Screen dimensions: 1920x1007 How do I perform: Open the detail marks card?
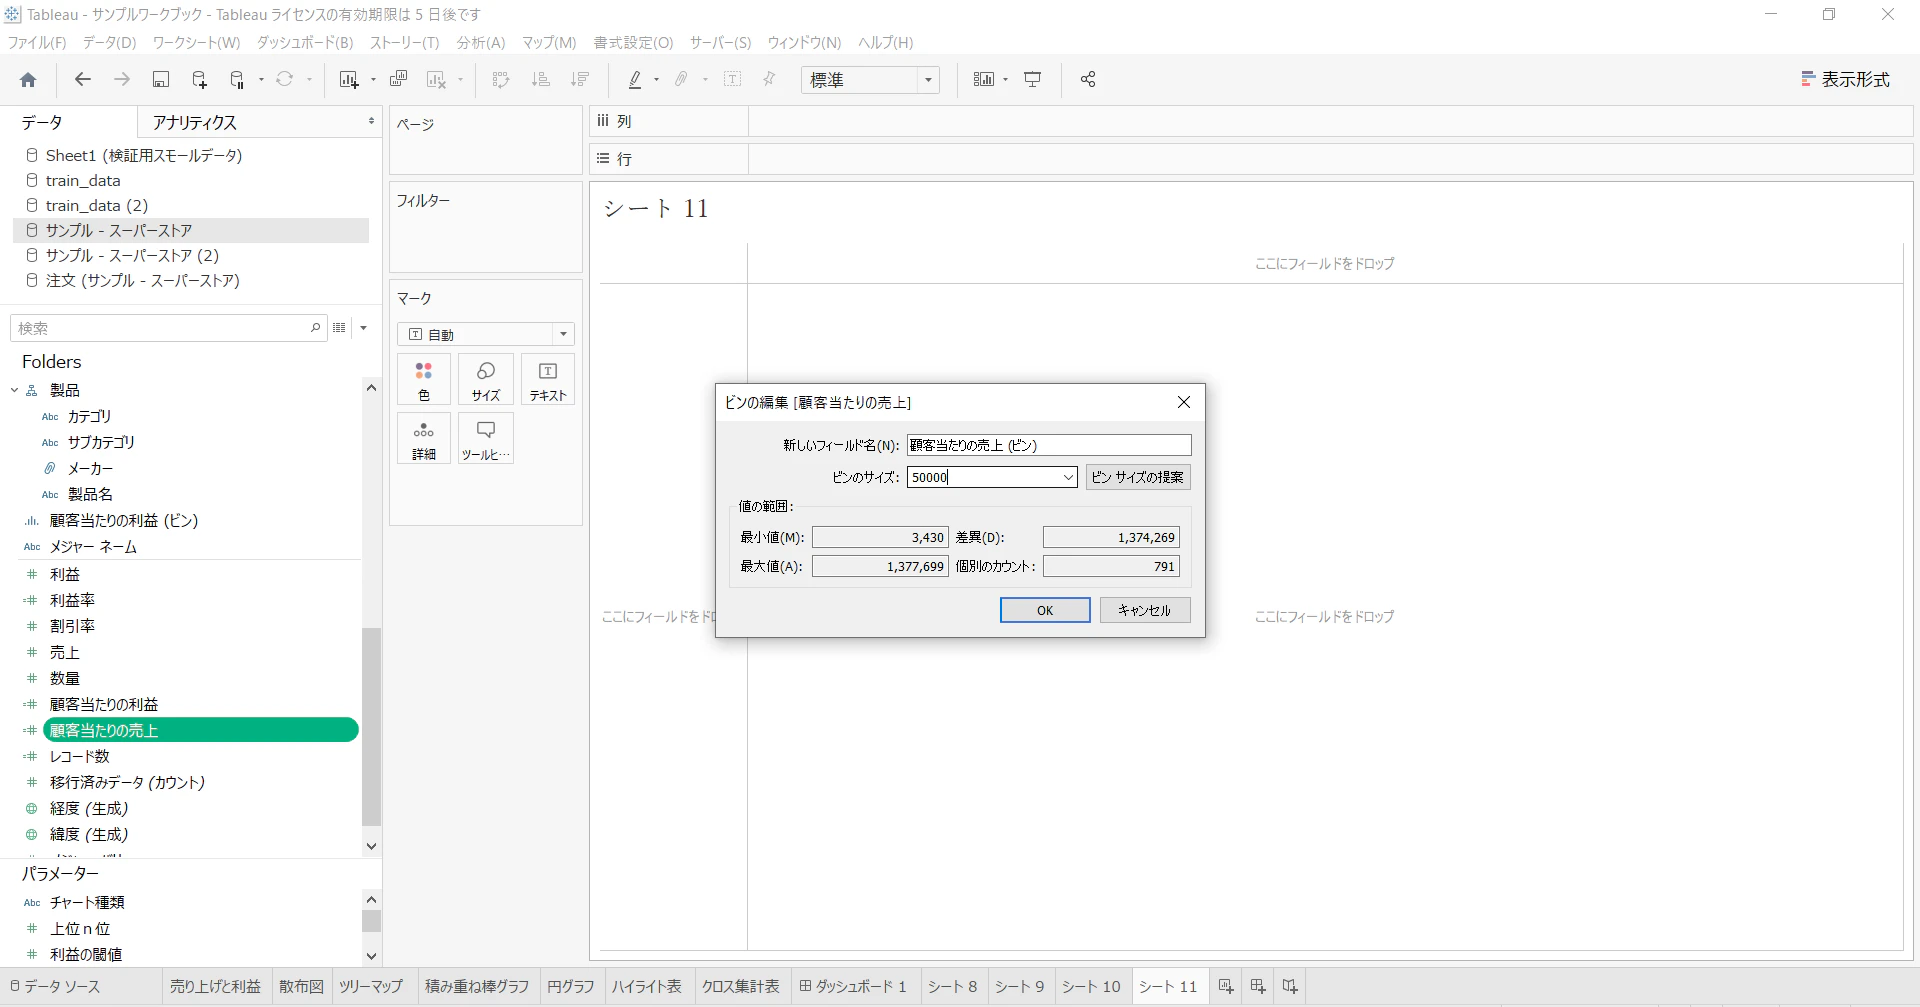424,439
